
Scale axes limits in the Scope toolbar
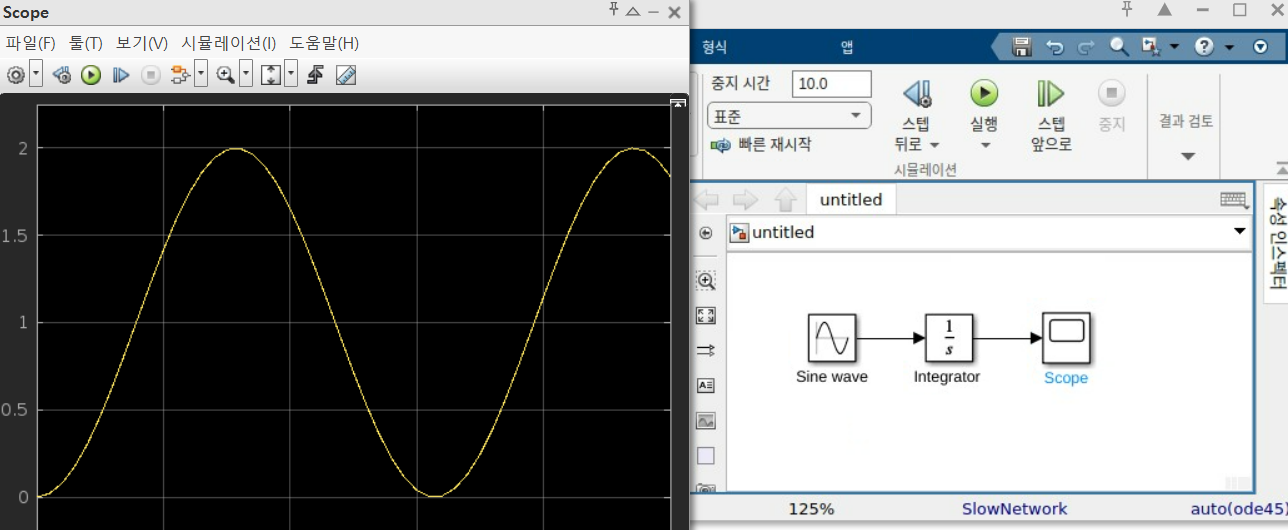pos(271,75)
